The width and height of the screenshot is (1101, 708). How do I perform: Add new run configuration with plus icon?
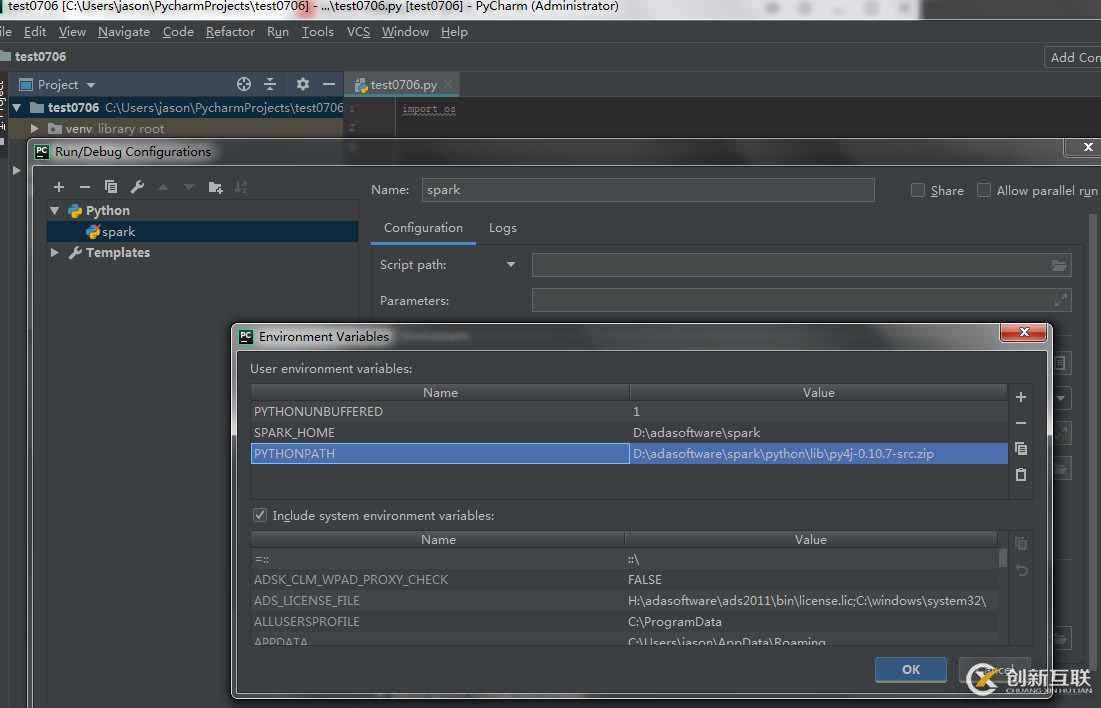coord(59,187)
